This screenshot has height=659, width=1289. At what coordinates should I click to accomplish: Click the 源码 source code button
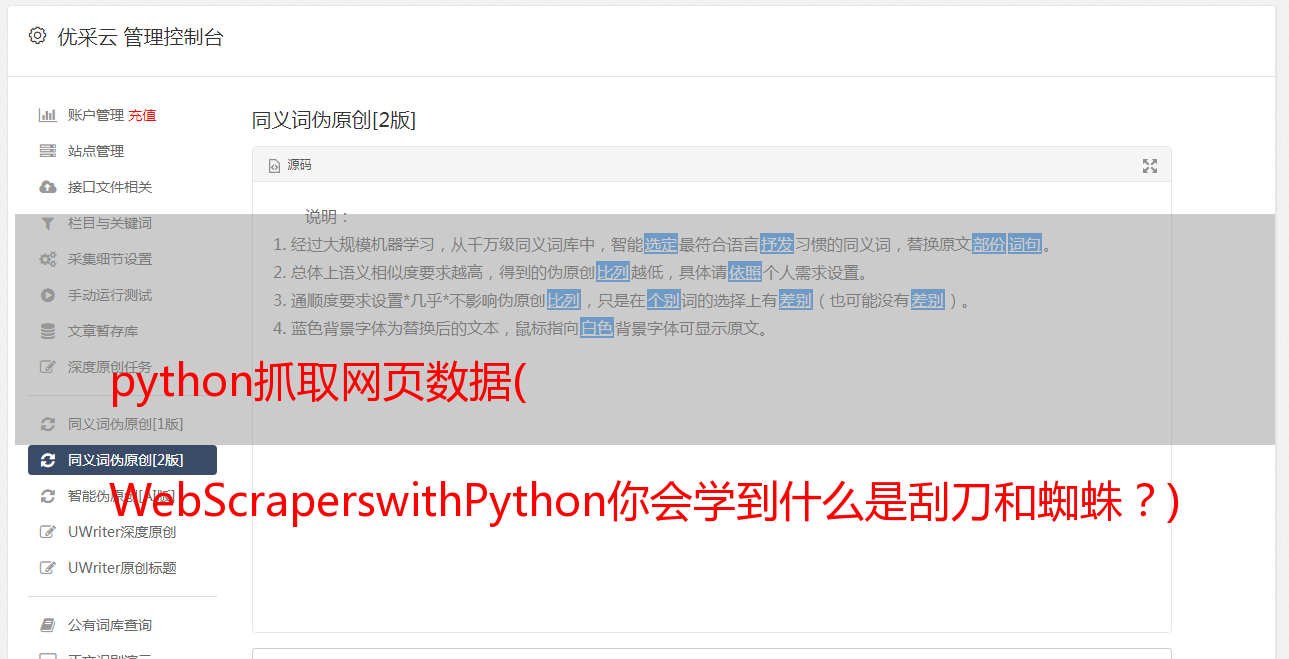pyautogui.click(x=290, y=165)
